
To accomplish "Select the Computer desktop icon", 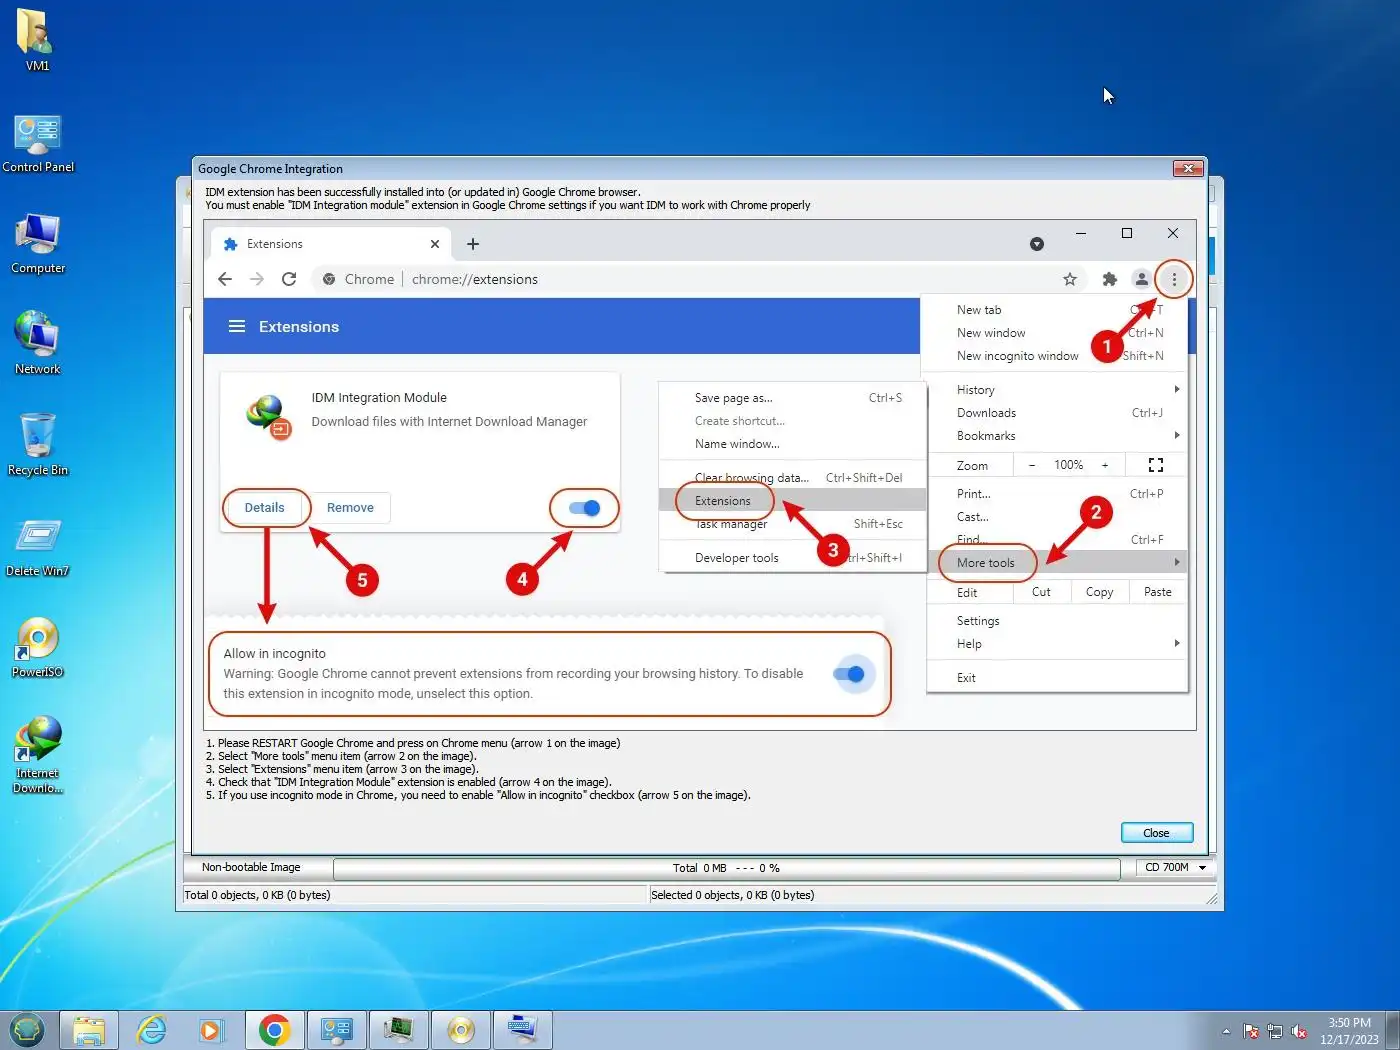I will click(38, 244).
